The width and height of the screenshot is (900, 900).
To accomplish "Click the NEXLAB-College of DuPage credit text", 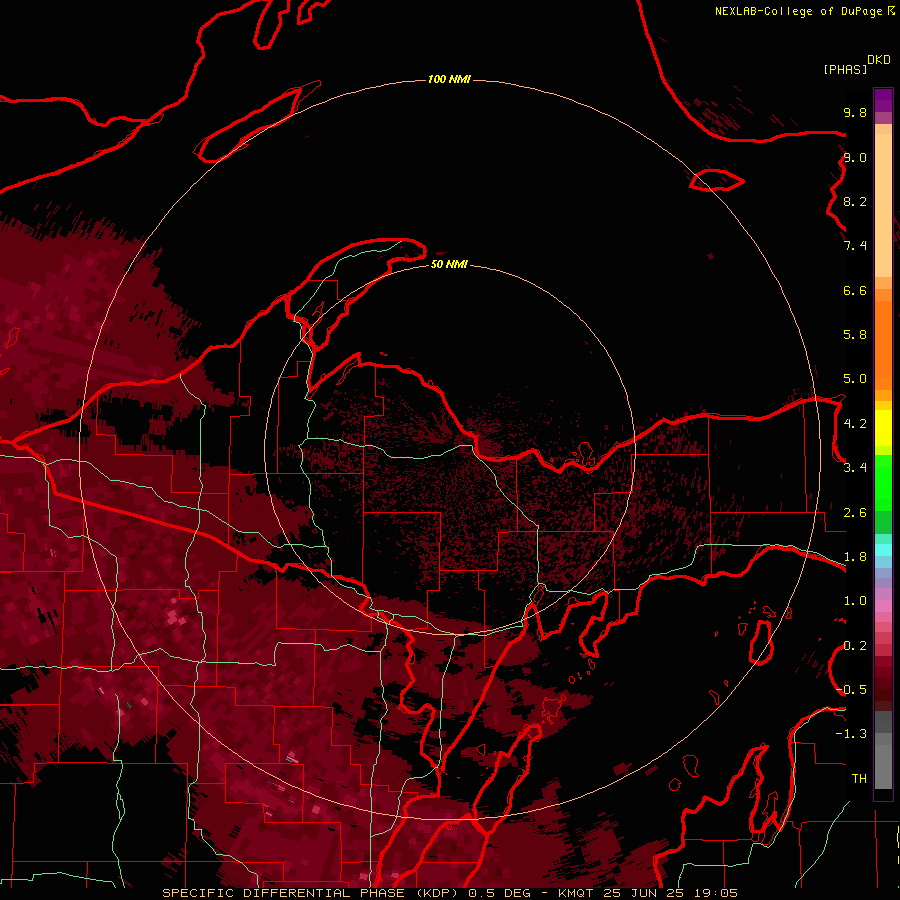I will pyautogui.click(x=801, y=11).
